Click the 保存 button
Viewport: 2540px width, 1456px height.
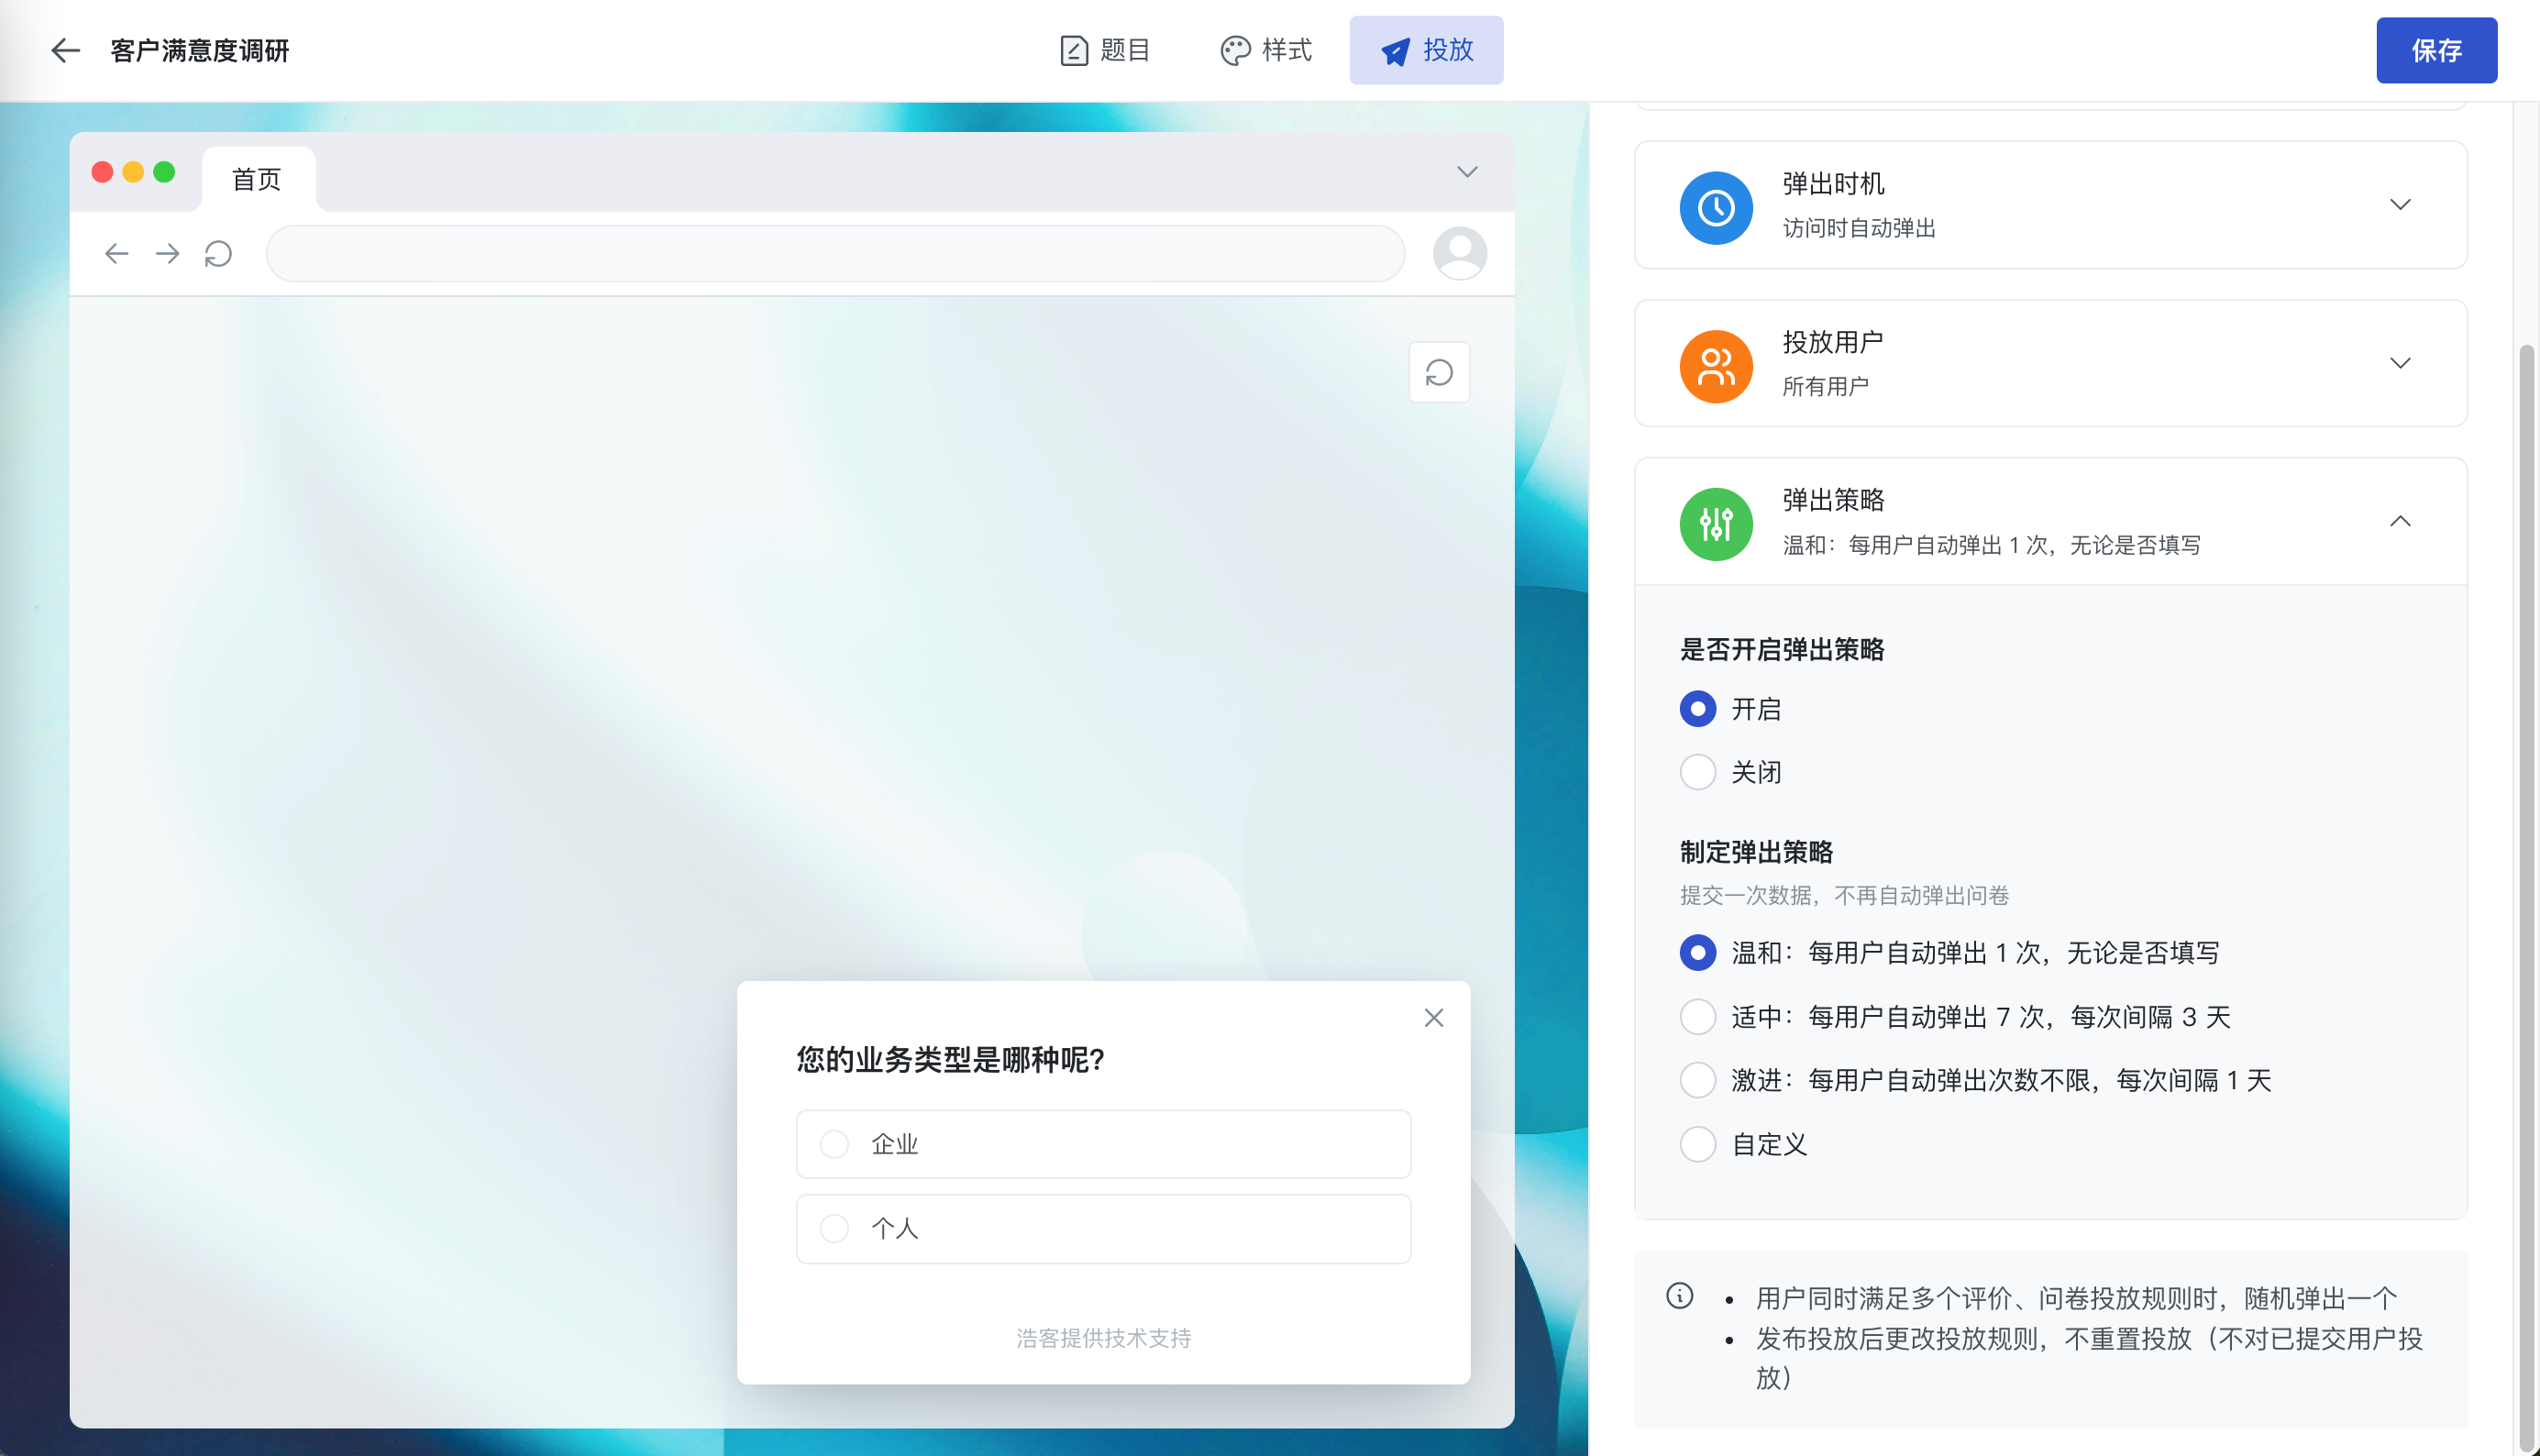2436,50
